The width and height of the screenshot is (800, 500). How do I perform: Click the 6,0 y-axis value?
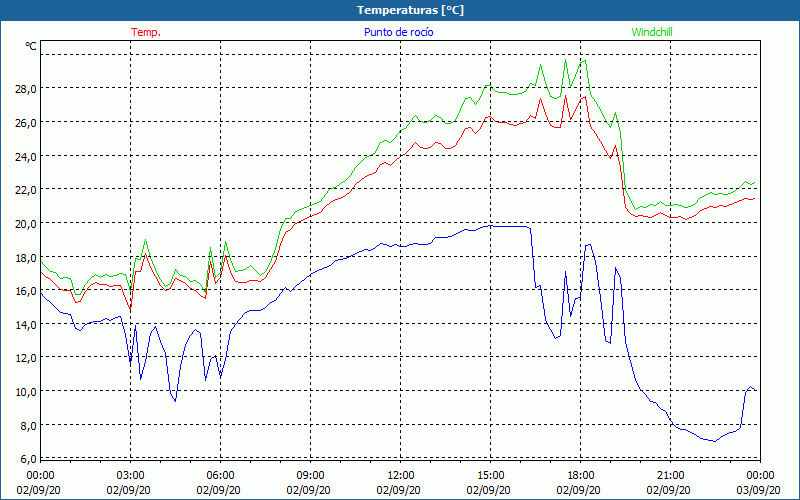click(28, 459)
